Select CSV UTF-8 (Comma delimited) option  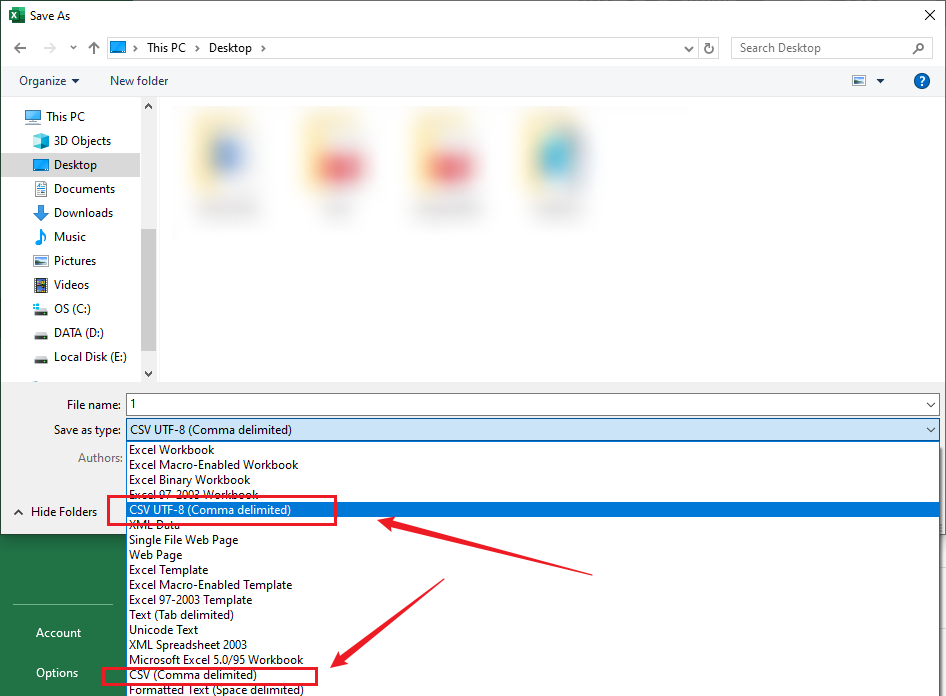coord(533,510)
